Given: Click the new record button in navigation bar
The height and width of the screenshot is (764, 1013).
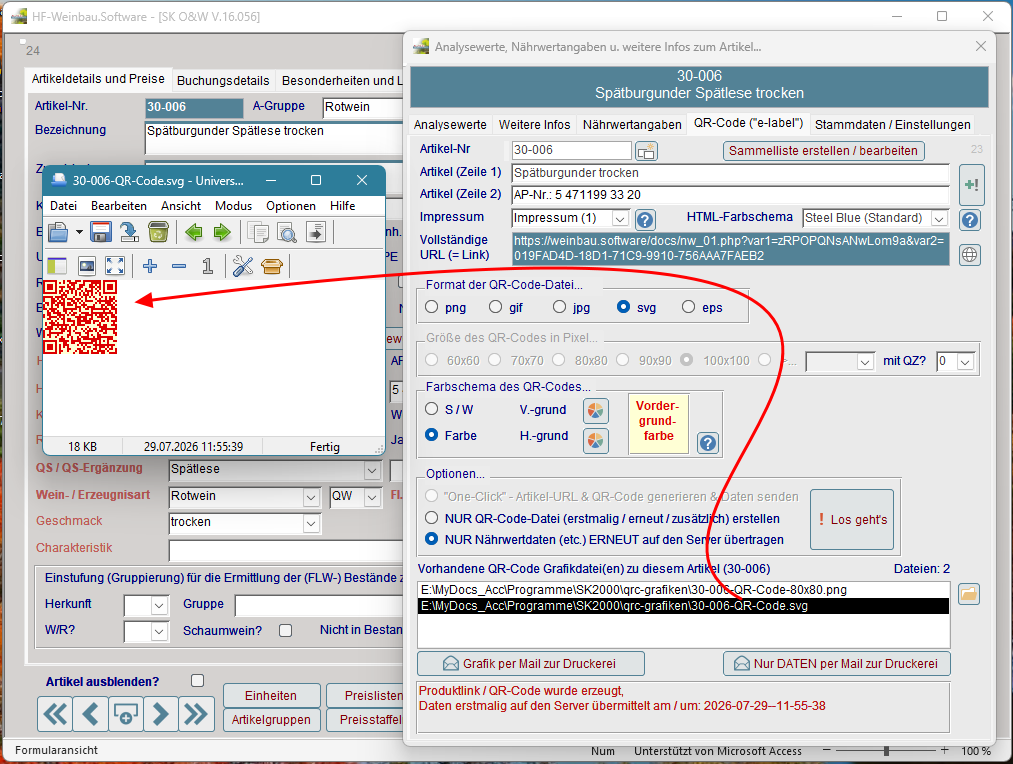Looking at the screenshot, I should pos(125,714).
